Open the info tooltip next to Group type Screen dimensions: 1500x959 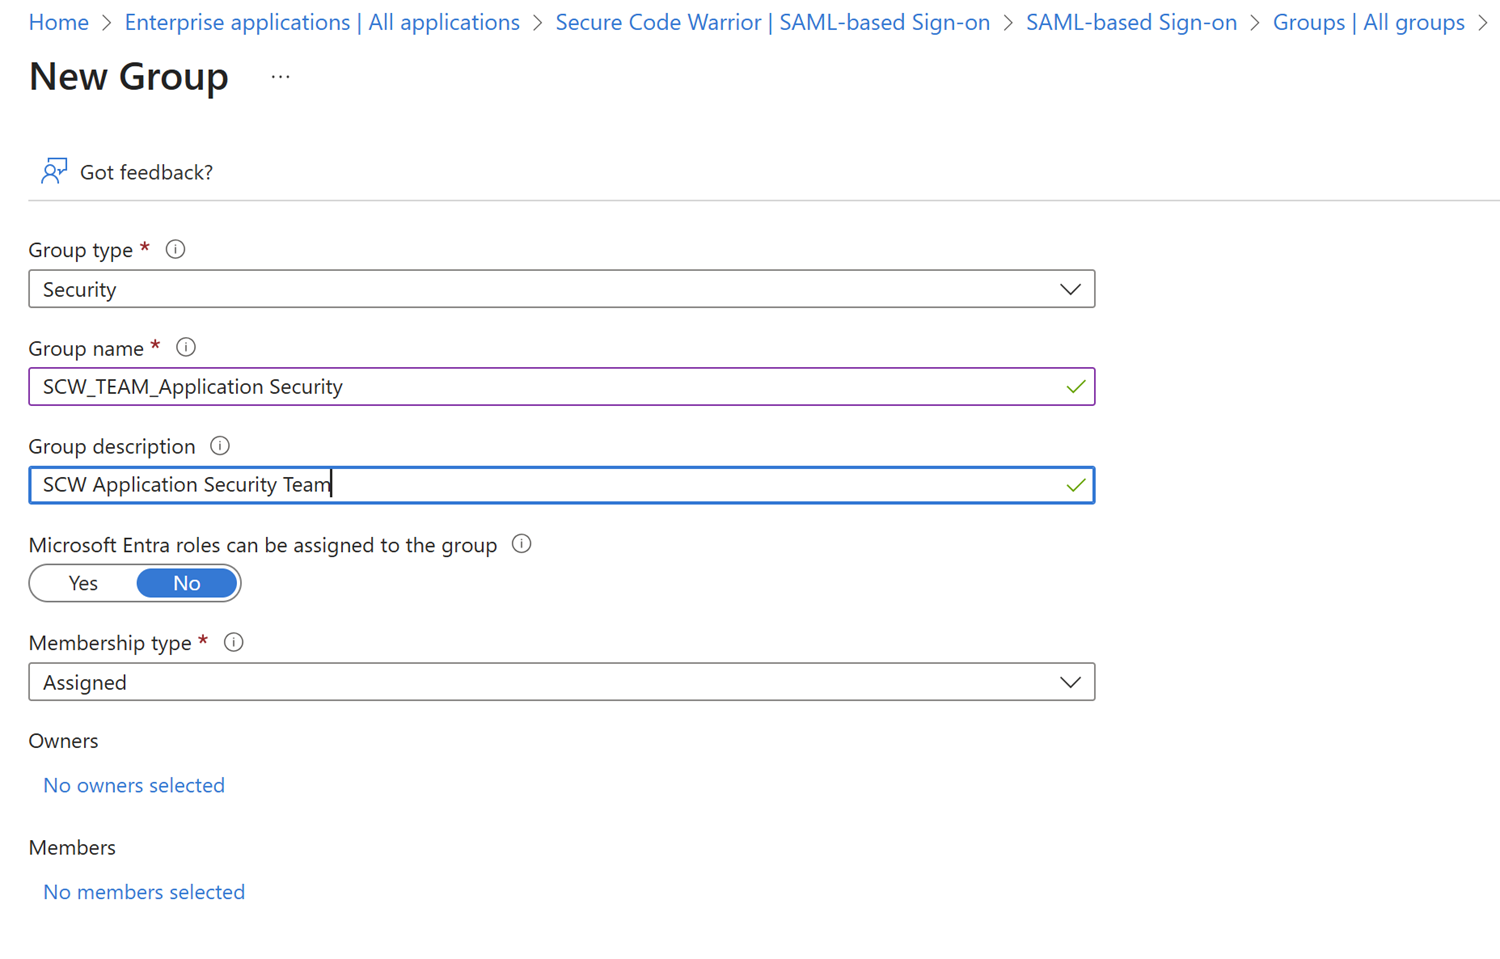(175, 249)
